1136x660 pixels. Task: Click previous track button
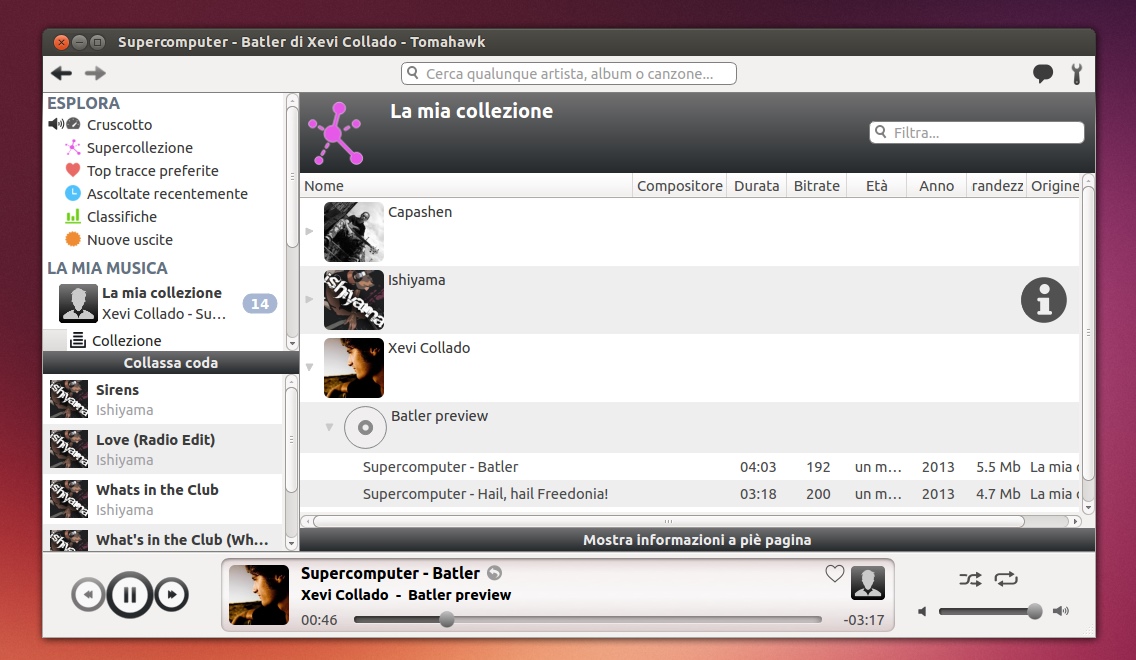(88, 595)
